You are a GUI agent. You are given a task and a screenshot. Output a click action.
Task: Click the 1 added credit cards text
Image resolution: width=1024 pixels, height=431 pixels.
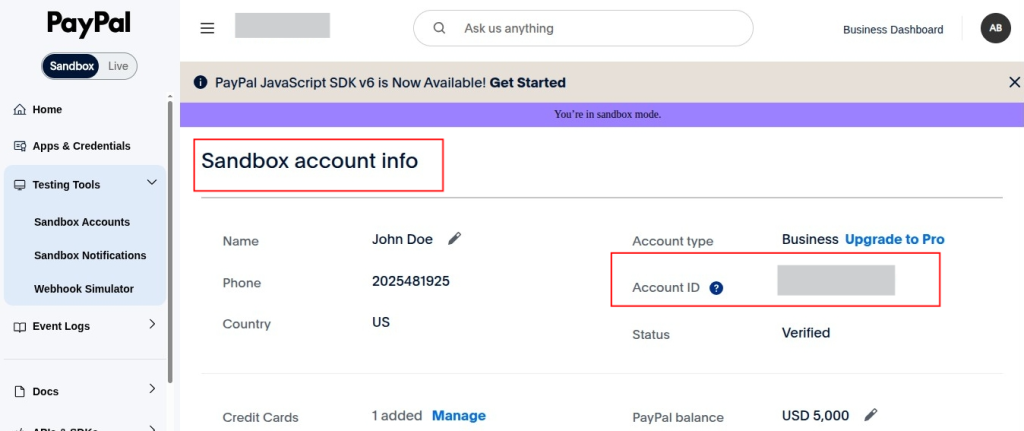coord(396,415)
